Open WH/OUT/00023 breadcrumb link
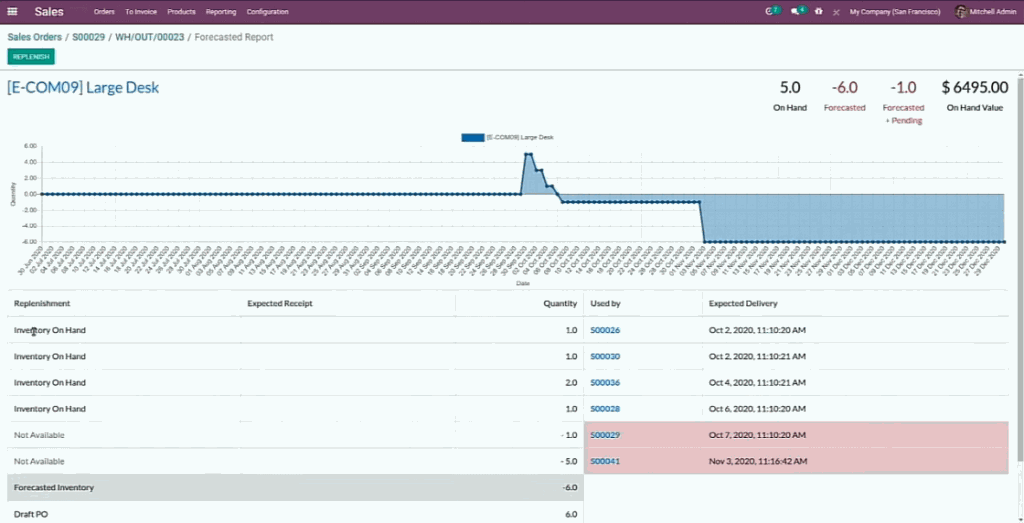The image size is (1024, 523). click(150, 37)
